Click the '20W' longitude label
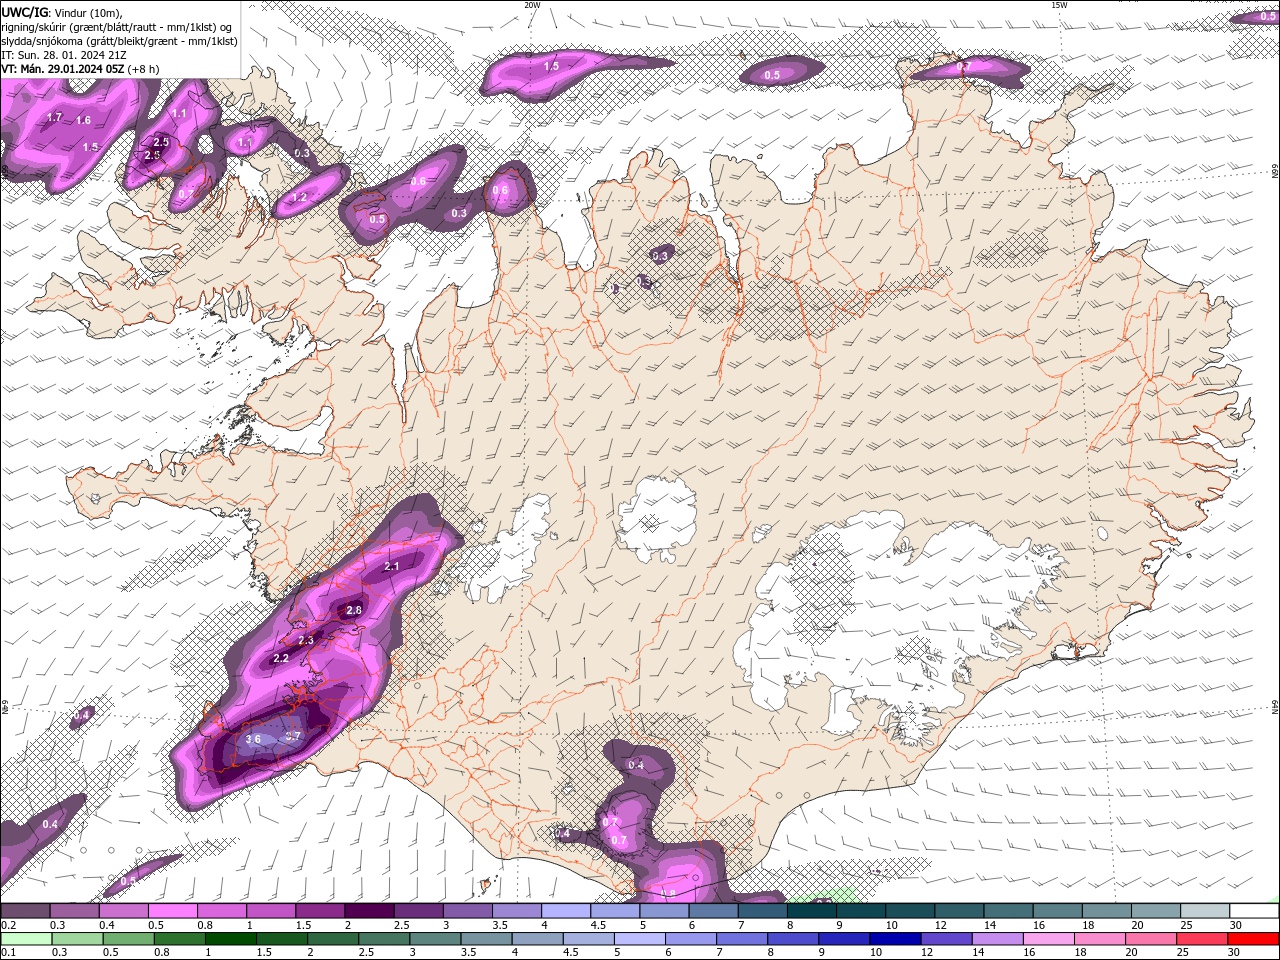Image resolution: width=1280 pixels, height=960 pixels. [x=532, y=4]
